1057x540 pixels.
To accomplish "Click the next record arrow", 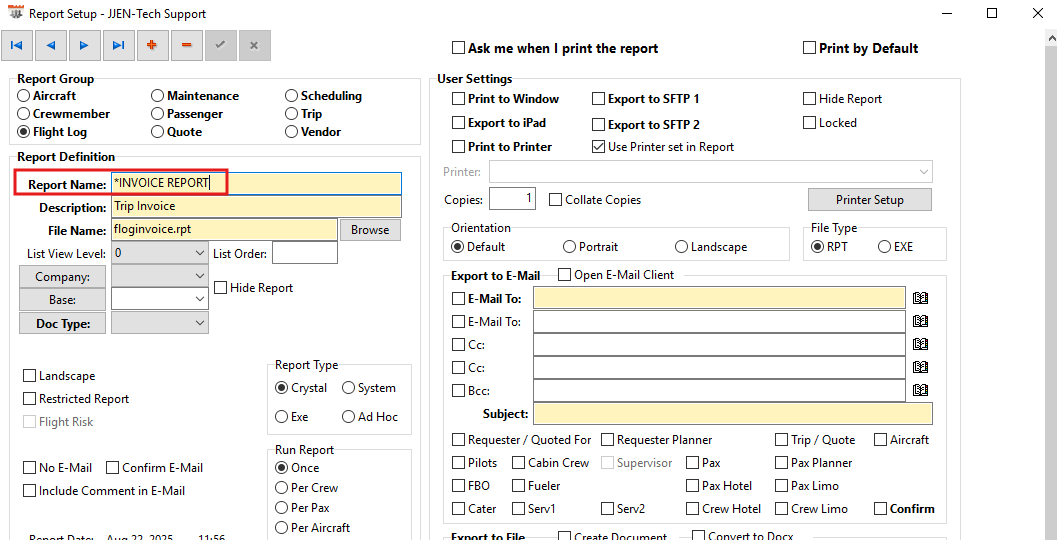I will [85, 45].
